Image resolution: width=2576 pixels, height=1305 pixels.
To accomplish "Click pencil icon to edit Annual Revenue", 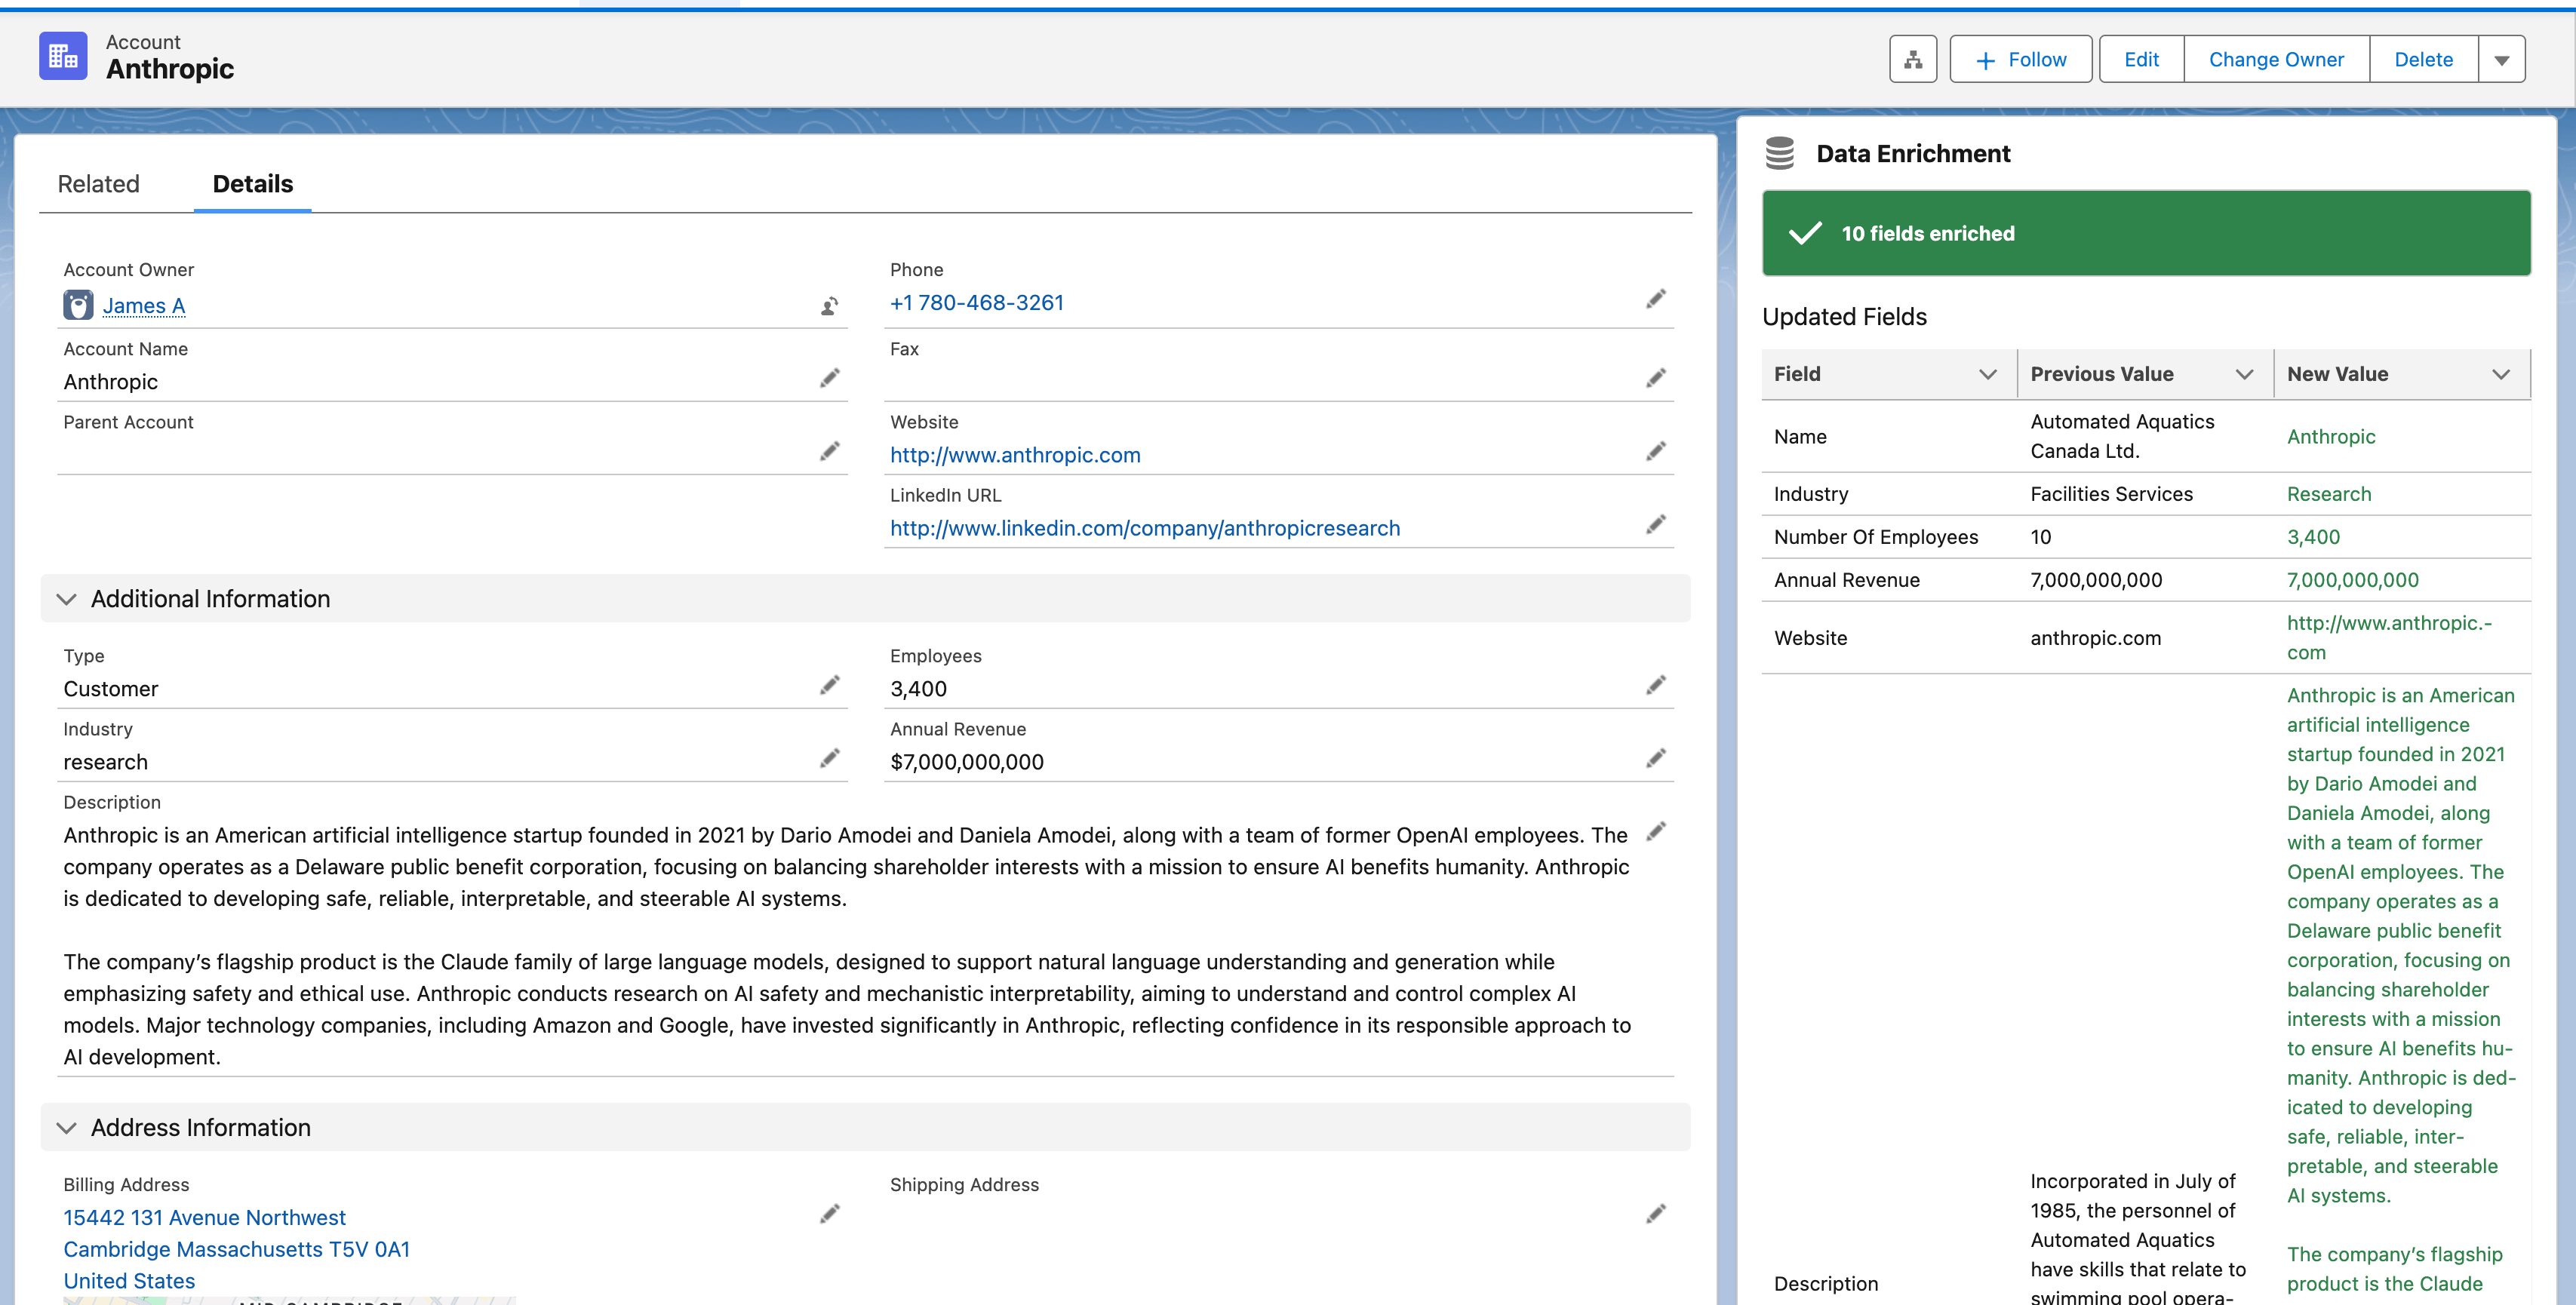I will [1655, 758].
